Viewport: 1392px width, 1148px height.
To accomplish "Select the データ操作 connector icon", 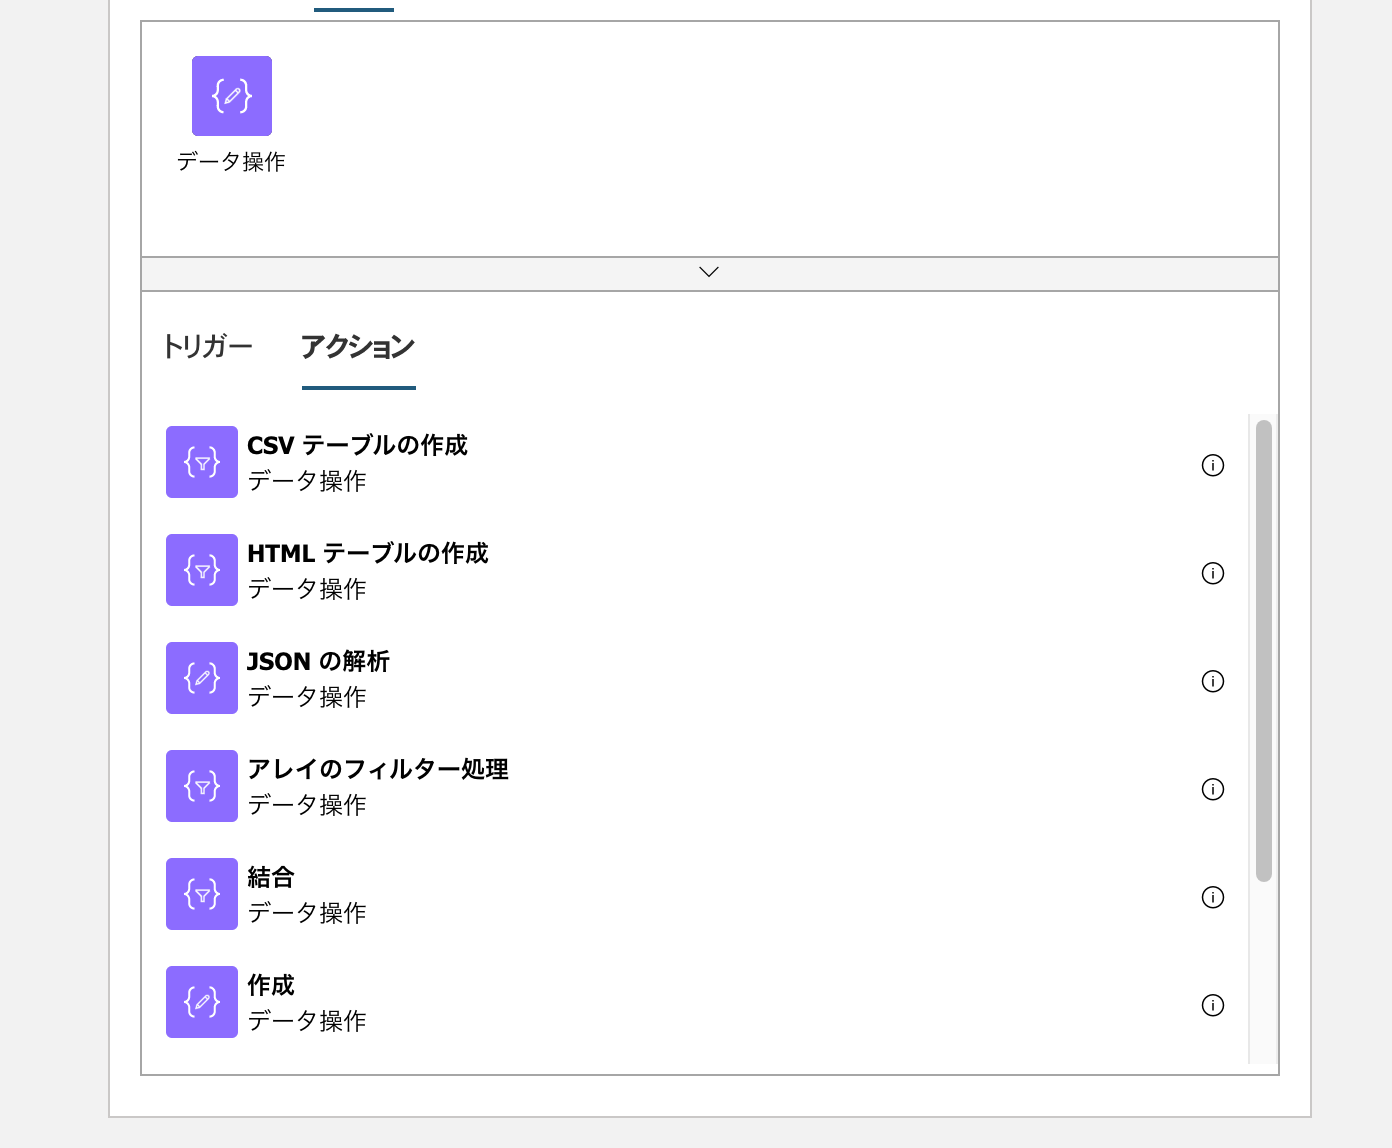I will (x=232, y=96).
